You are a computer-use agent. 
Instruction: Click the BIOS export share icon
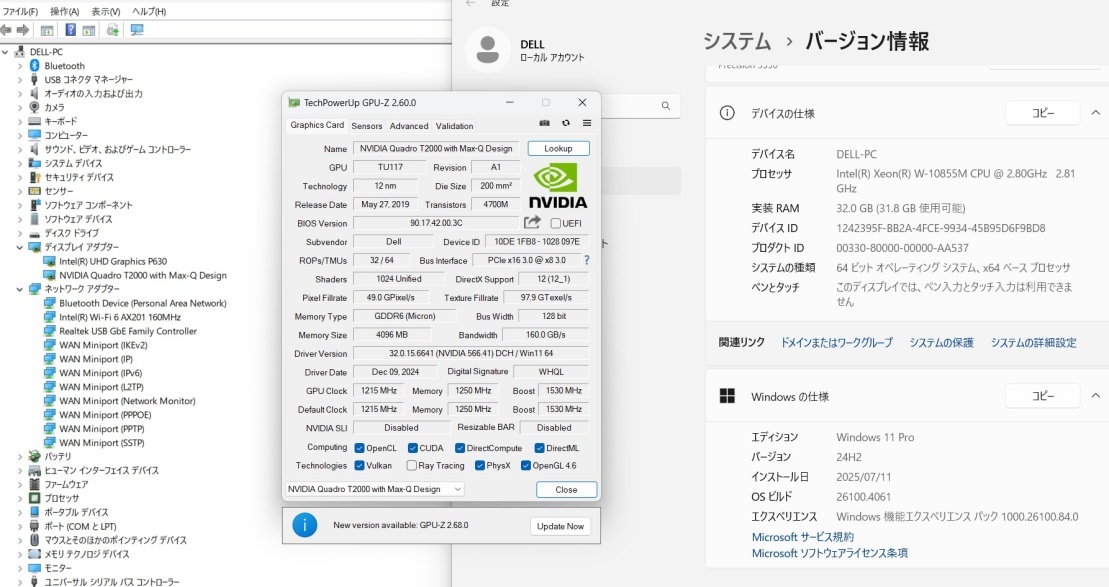point(532,223)
